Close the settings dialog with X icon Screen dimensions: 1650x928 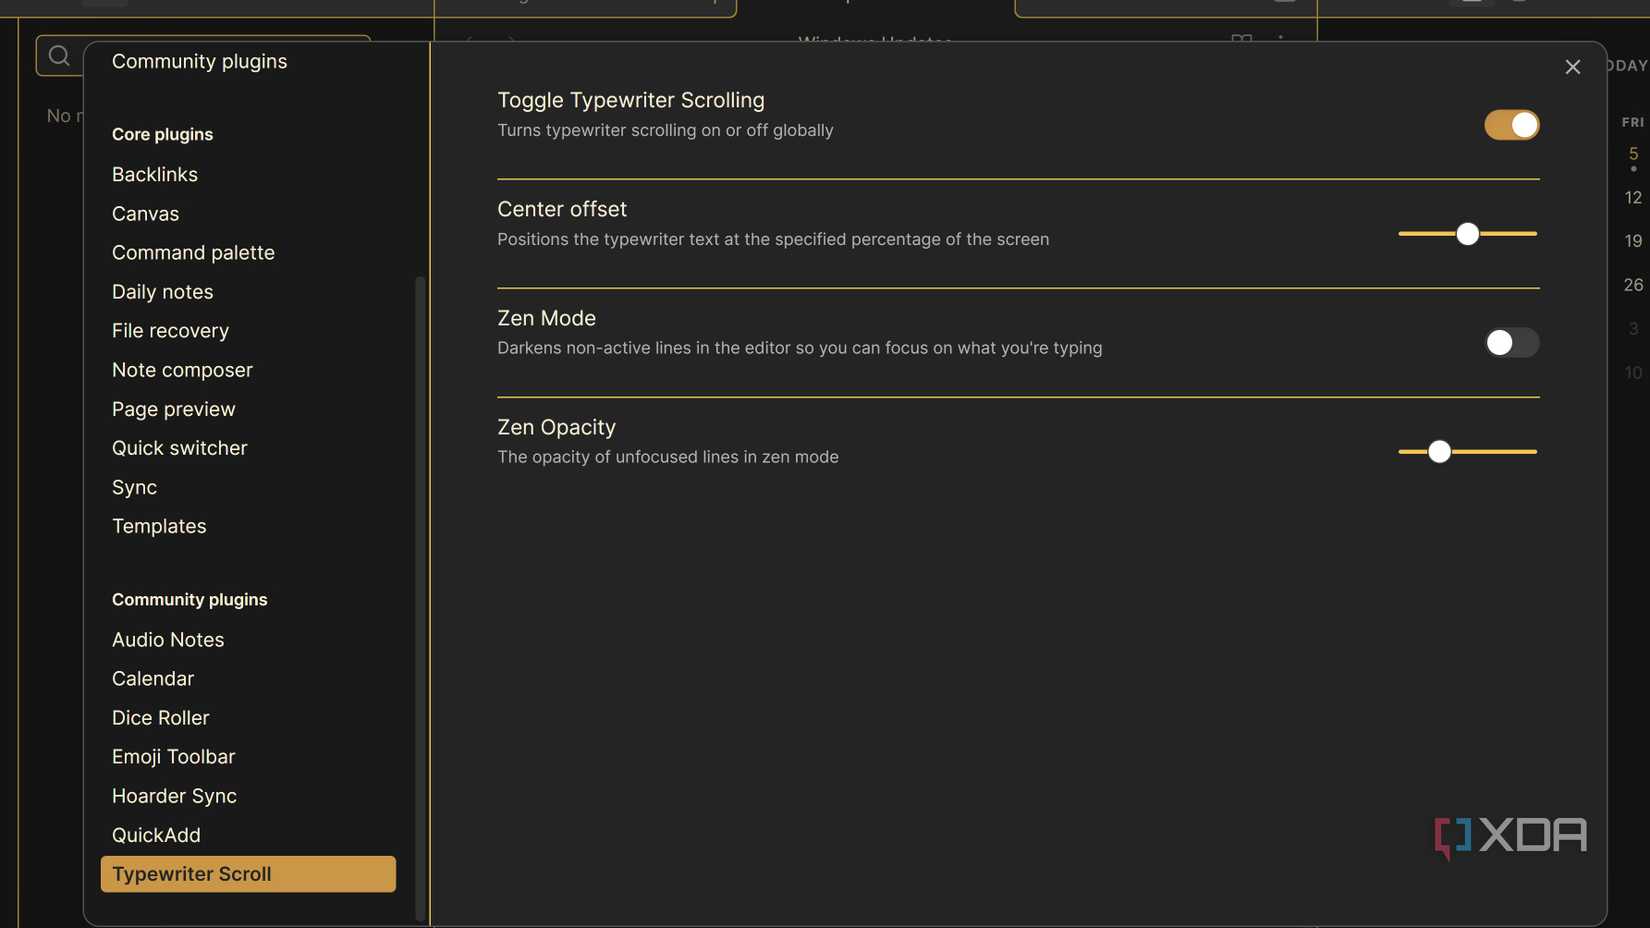[1572, 67]
